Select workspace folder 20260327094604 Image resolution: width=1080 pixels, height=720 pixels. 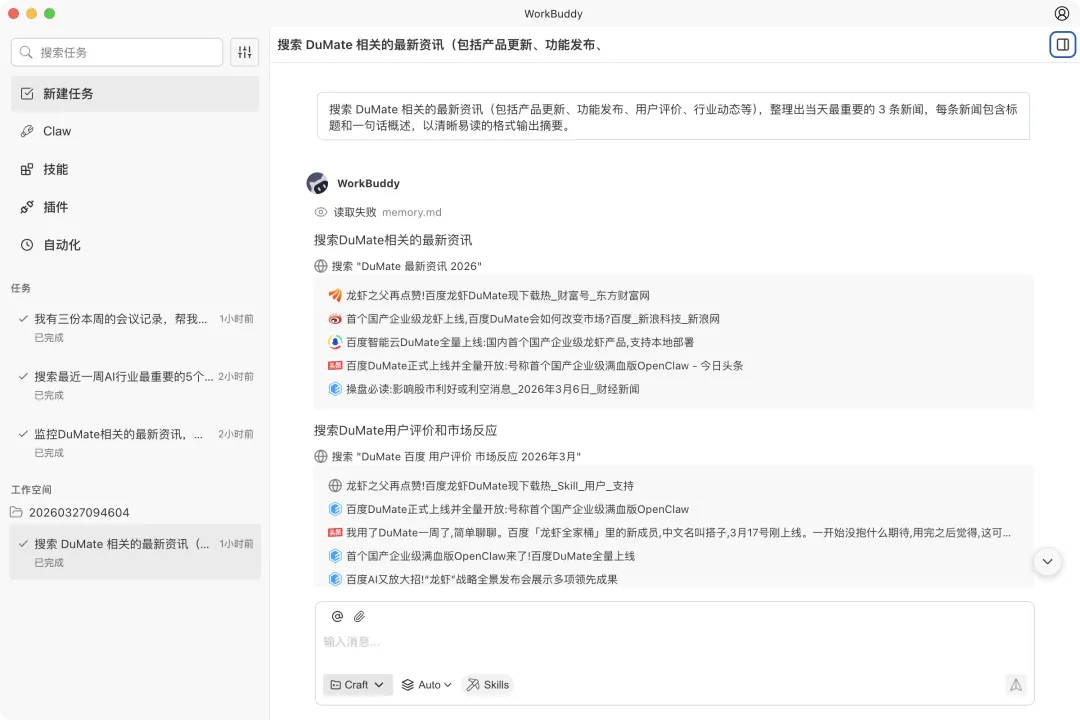pyautogui.click(x=79, y=512)
